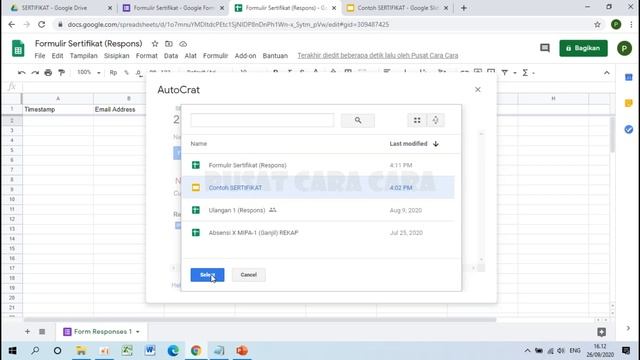The image size is (640, 360).
Task: Select Contoh SERTIFIKAT slides file
Action: coord(318,188)
